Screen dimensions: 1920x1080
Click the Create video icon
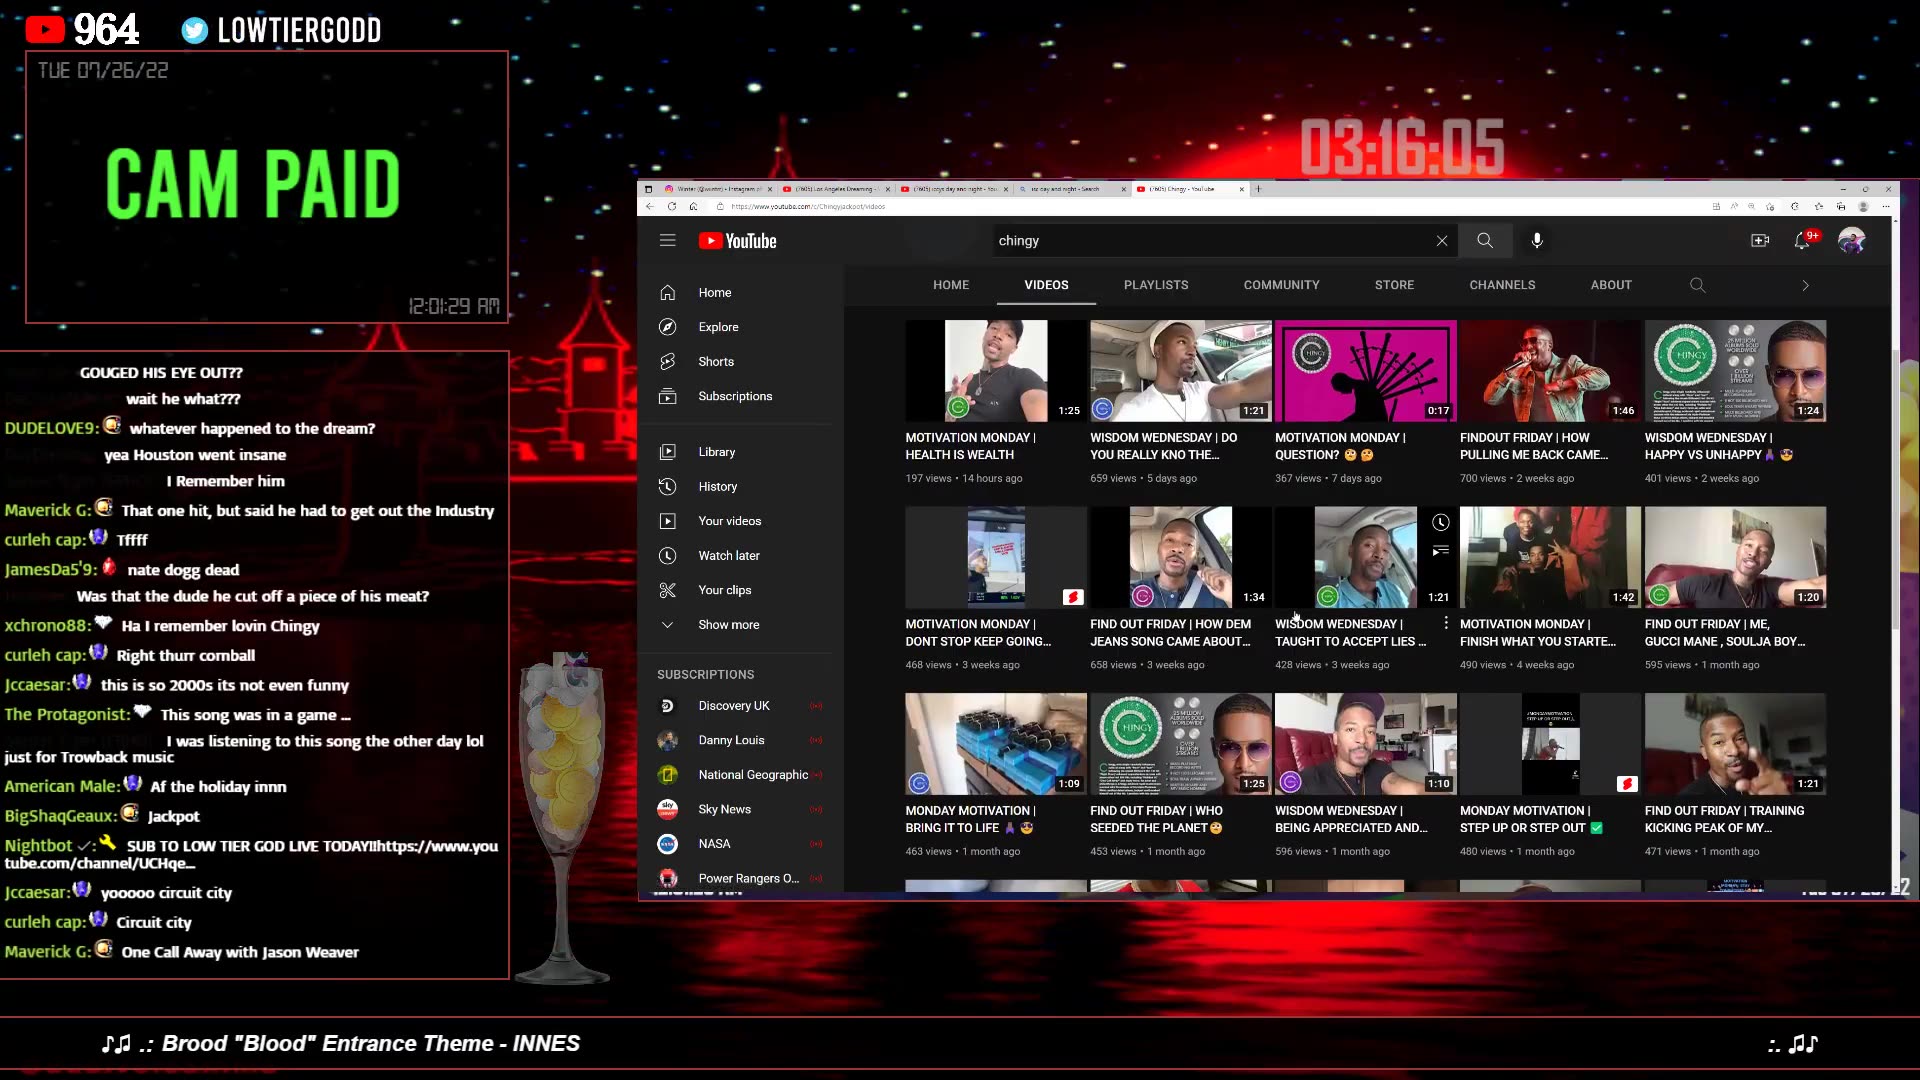[1760, 240]
